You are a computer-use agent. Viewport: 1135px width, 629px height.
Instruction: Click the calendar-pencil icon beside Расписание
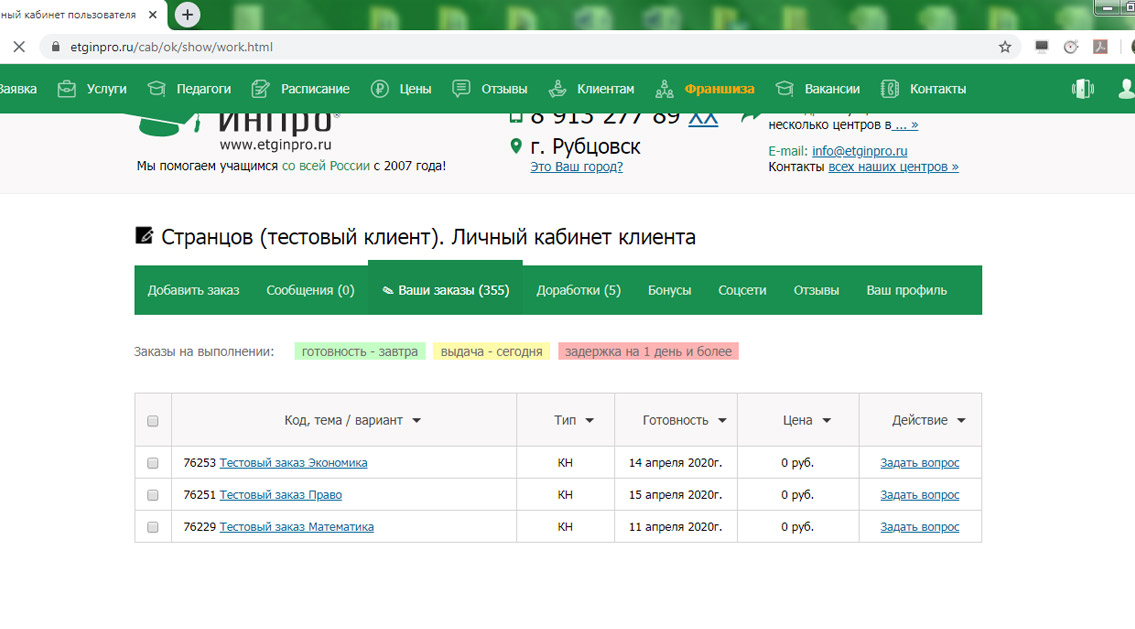(261, 89)
